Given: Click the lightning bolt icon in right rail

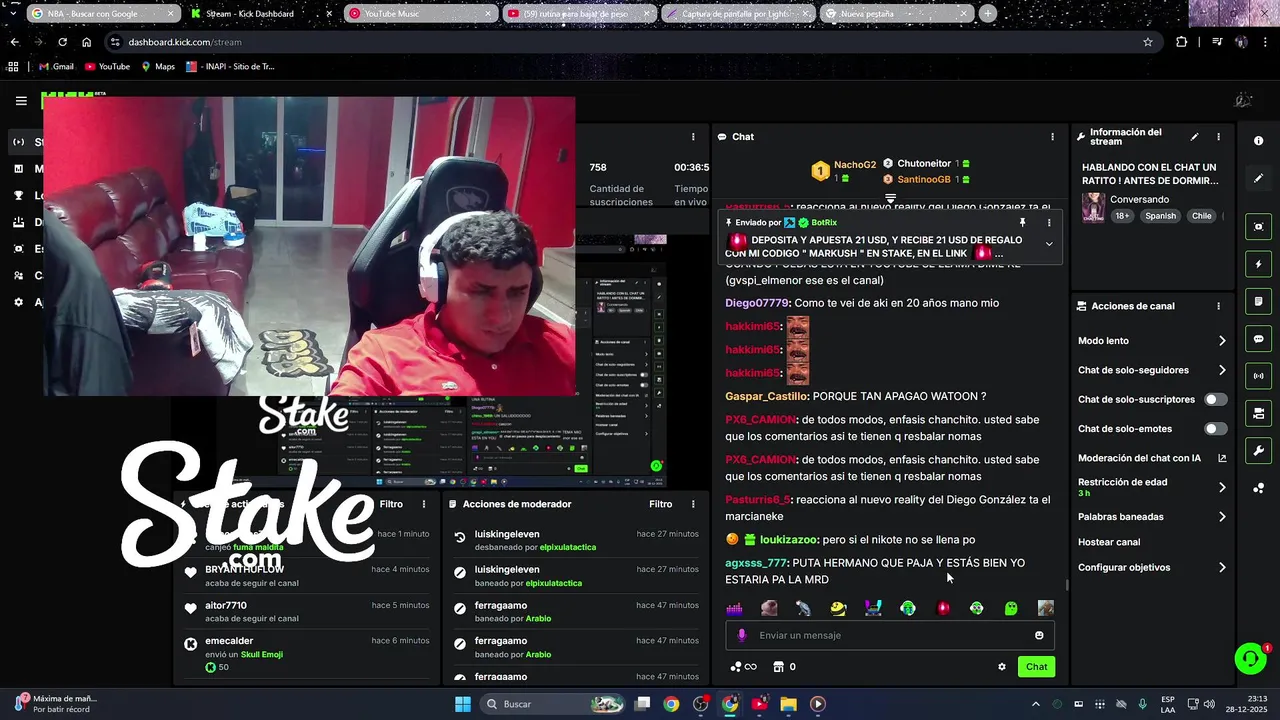Looking at the screenshot, I should 1258,264.
